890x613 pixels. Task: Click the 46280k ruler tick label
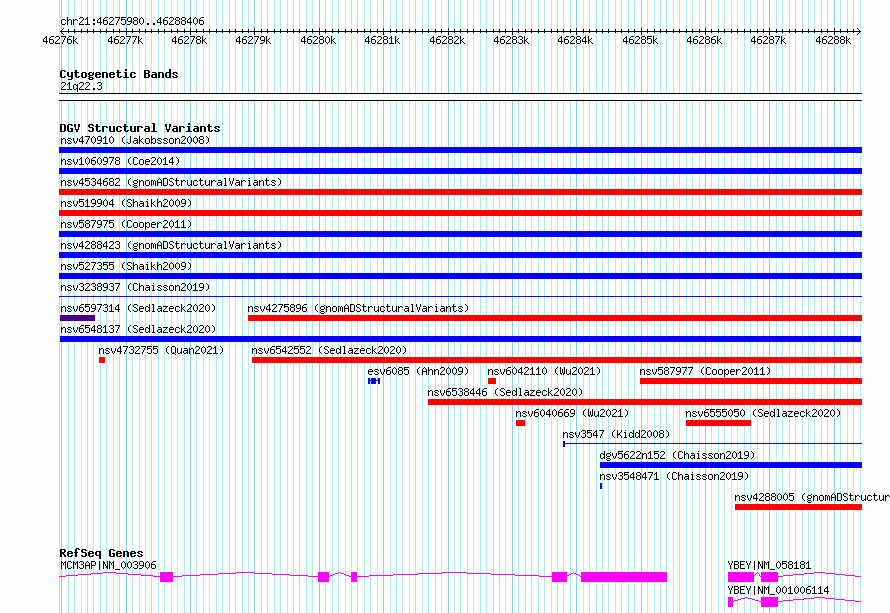(x=318, y=40)
